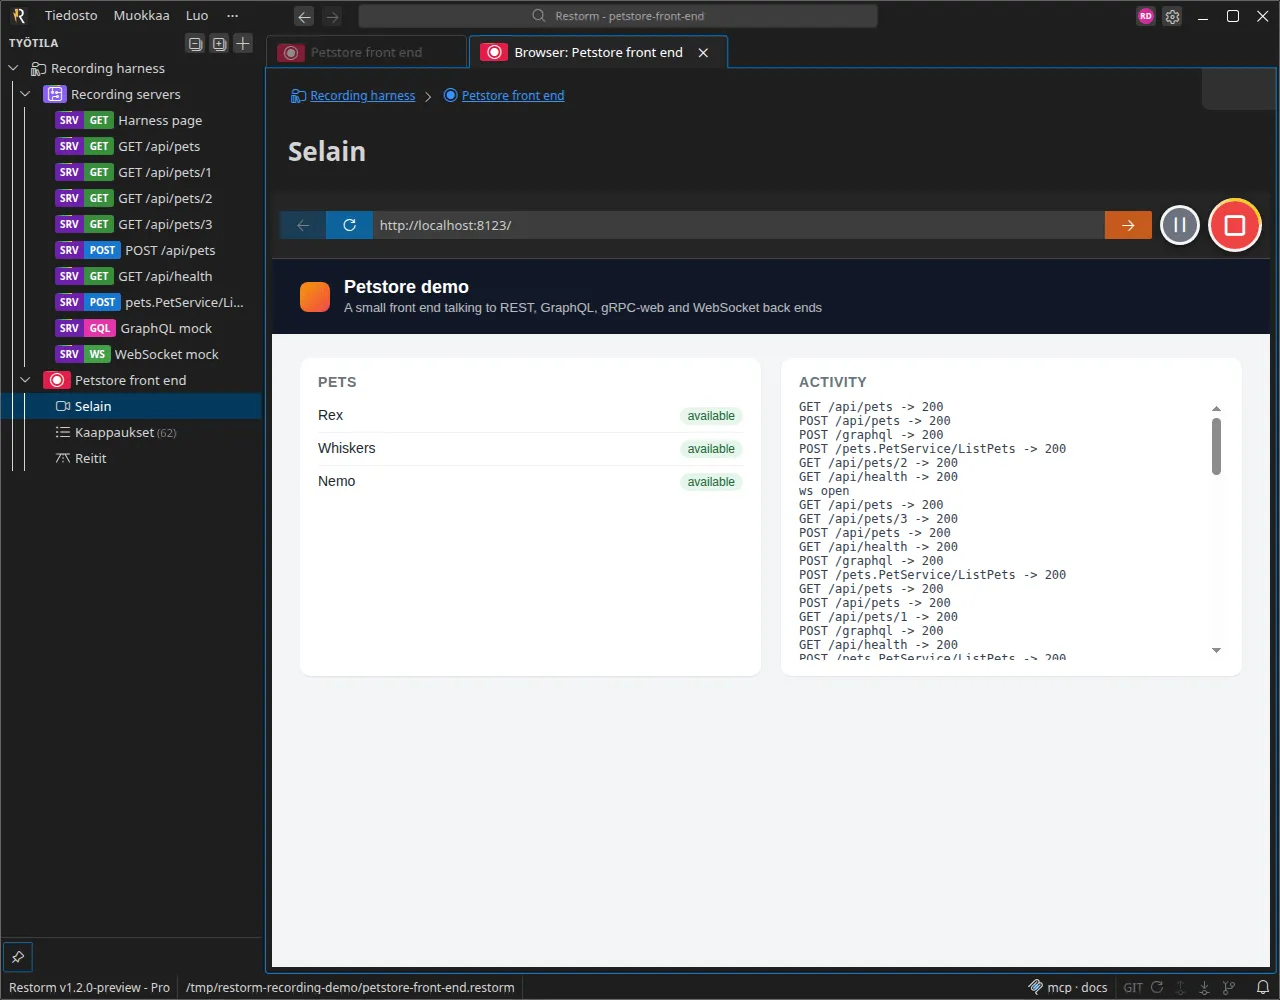Go back in the embedded browser
Screen dimensions: 1280x1000
tap(303, 225)
